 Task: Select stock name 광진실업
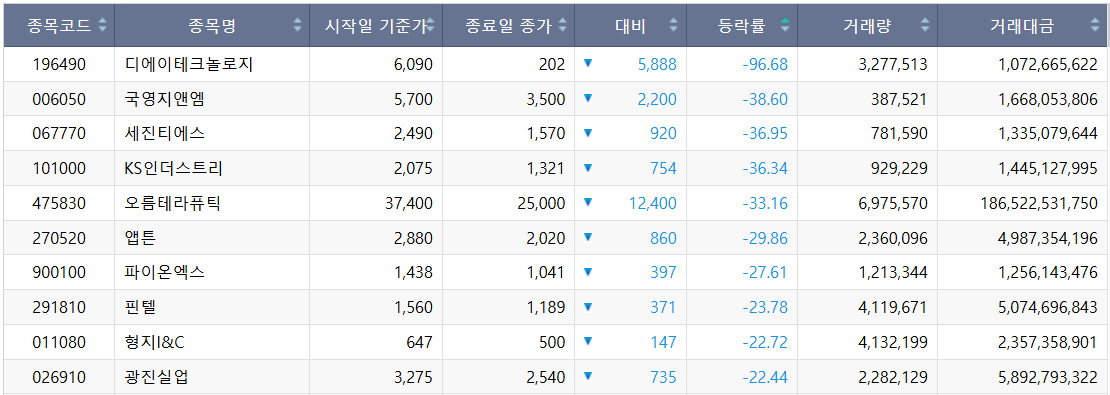click(x=156, y=377)
